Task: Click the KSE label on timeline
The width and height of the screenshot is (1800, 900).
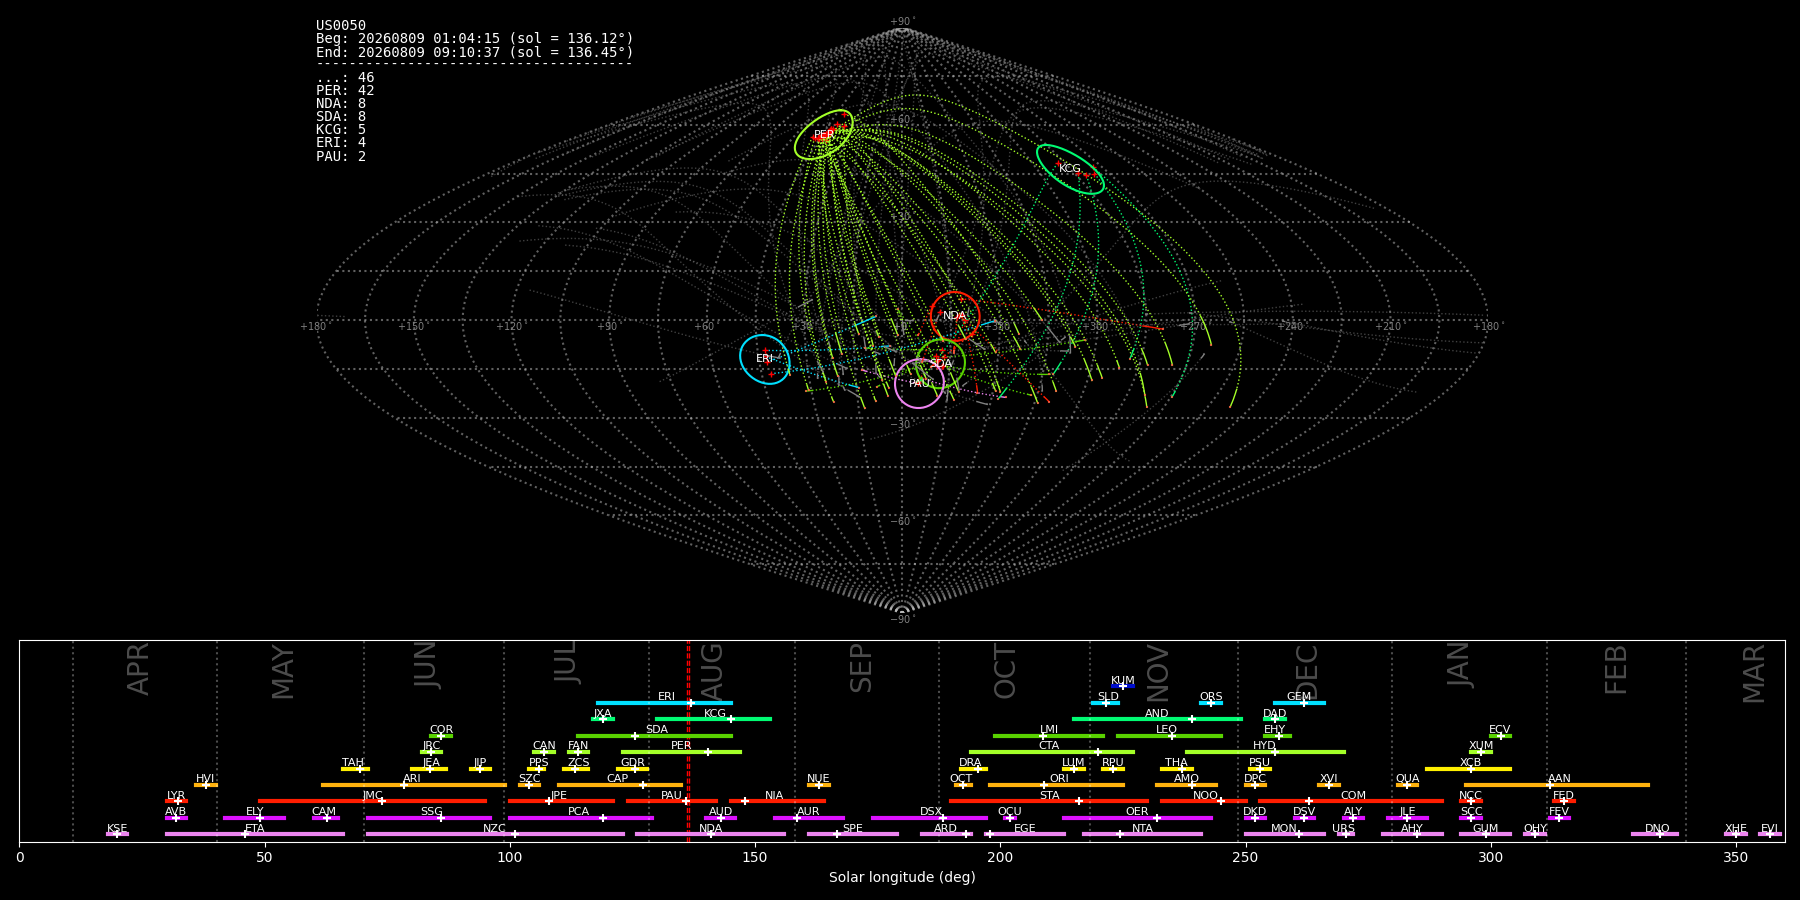Action: (x=117, y=829)
